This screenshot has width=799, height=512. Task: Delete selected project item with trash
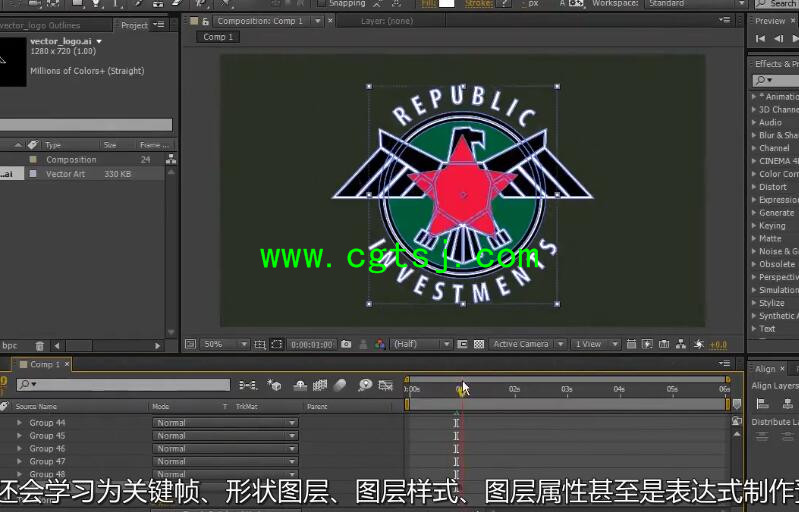coord(40,346)
